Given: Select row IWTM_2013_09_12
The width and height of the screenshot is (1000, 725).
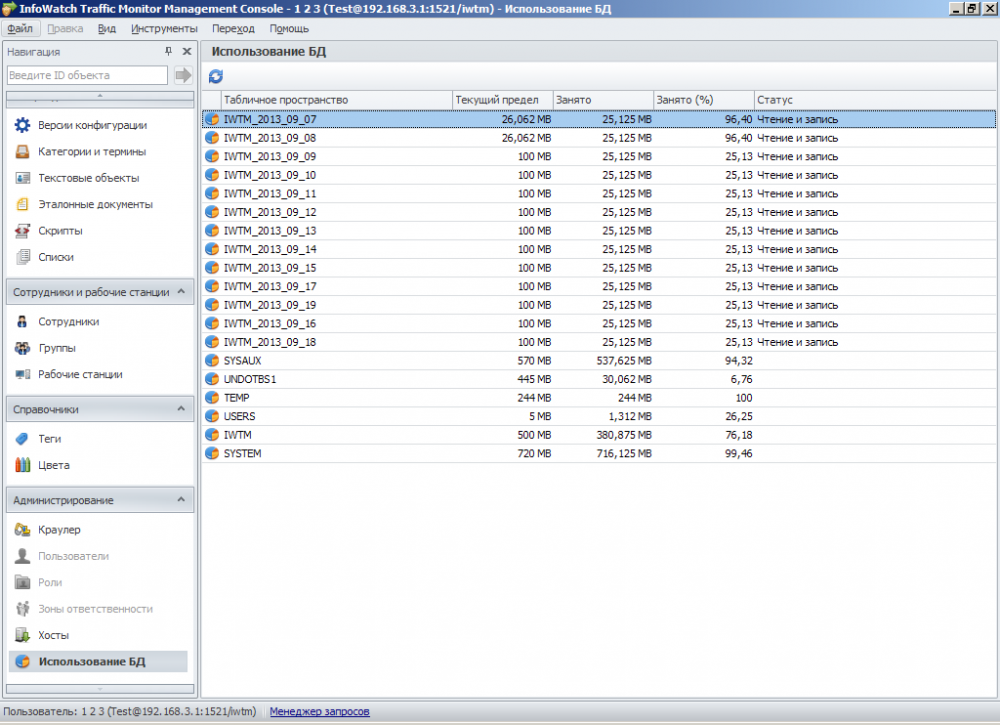Looking at the screenshot, I should pyautogui.click(x=599, y=212).
